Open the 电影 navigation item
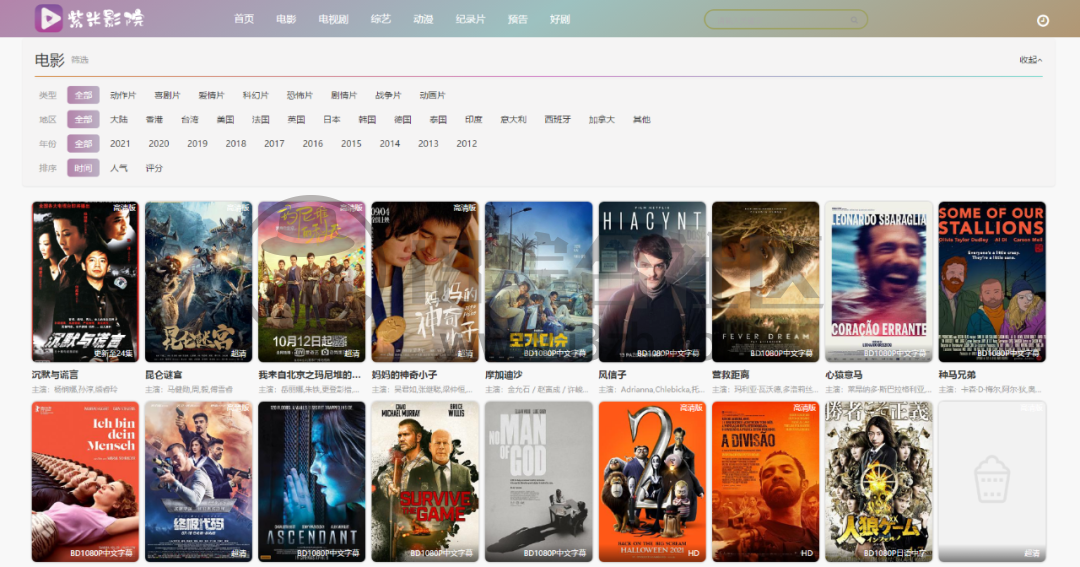 (286, 19)
